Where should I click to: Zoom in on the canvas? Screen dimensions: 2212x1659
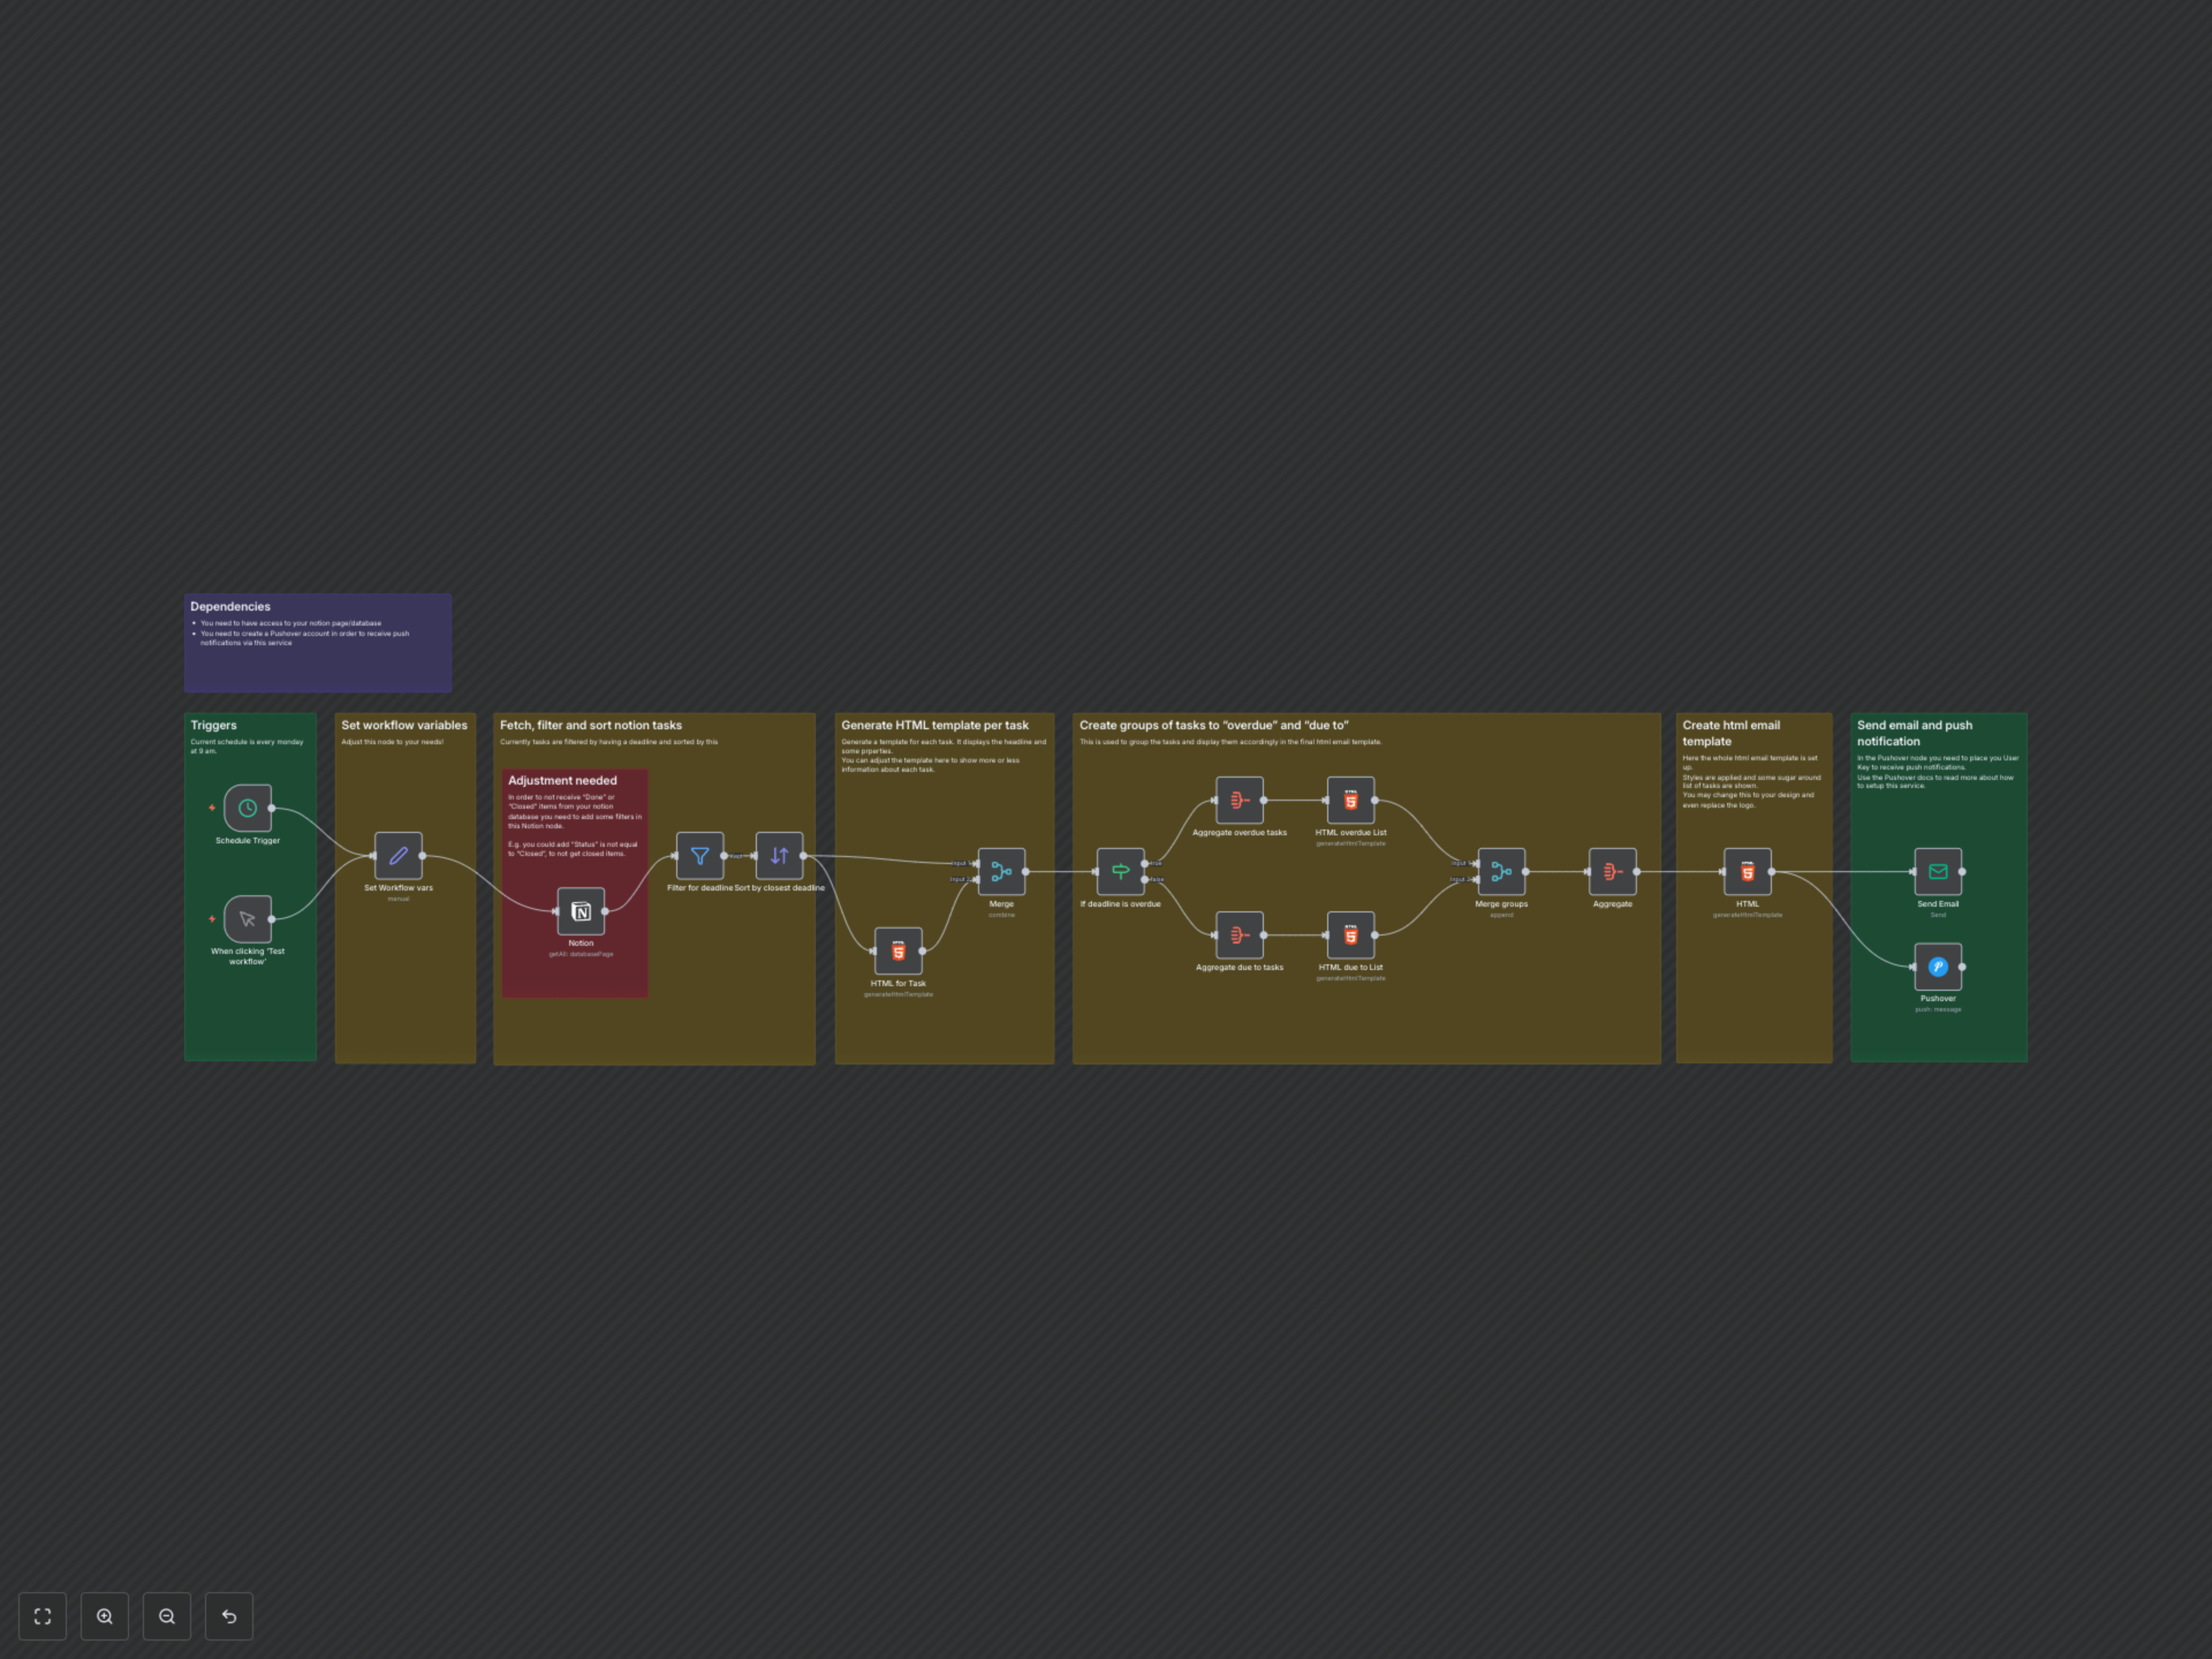(x=105, y=1616)
